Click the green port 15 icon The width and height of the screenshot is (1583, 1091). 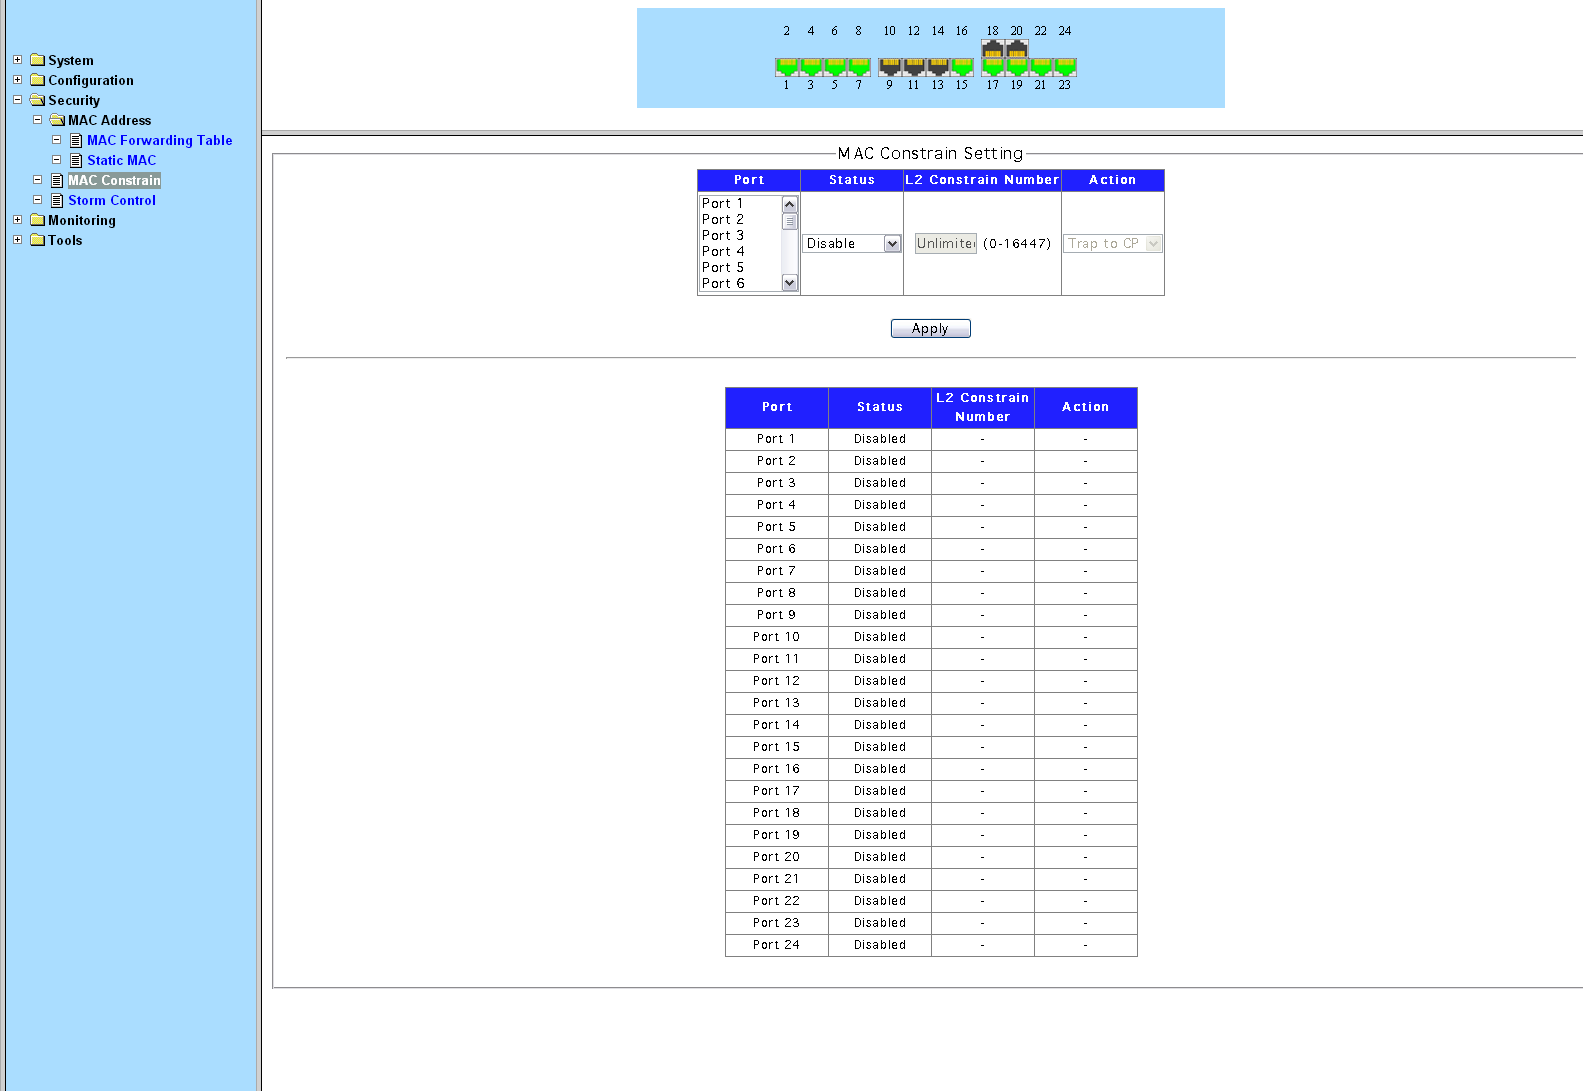(x=962, y=67)
